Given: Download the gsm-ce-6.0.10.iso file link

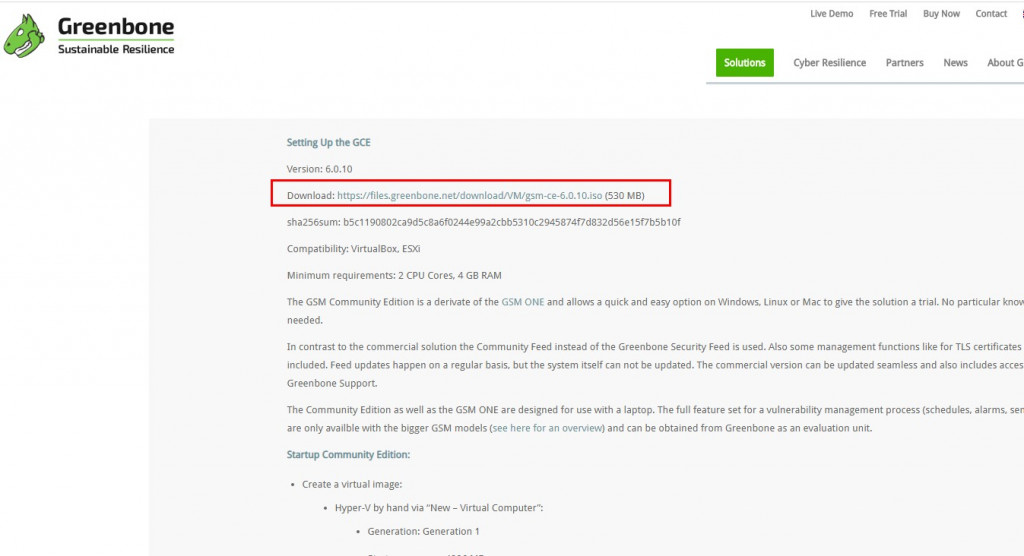Looking at the screenshot, I should point(470,195).
